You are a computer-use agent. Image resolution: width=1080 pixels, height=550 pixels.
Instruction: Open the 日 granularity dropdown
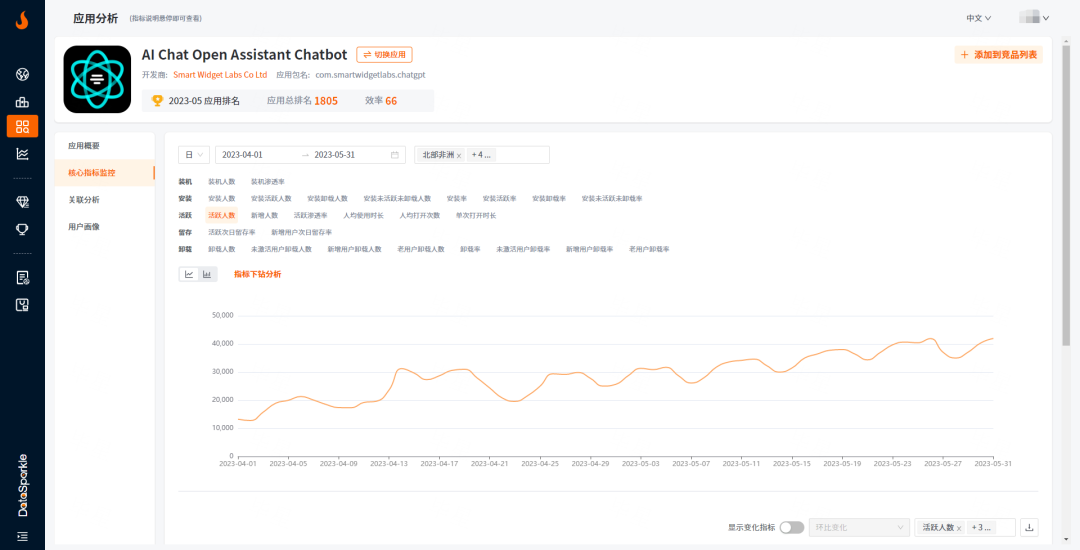[x=194, y=155]
